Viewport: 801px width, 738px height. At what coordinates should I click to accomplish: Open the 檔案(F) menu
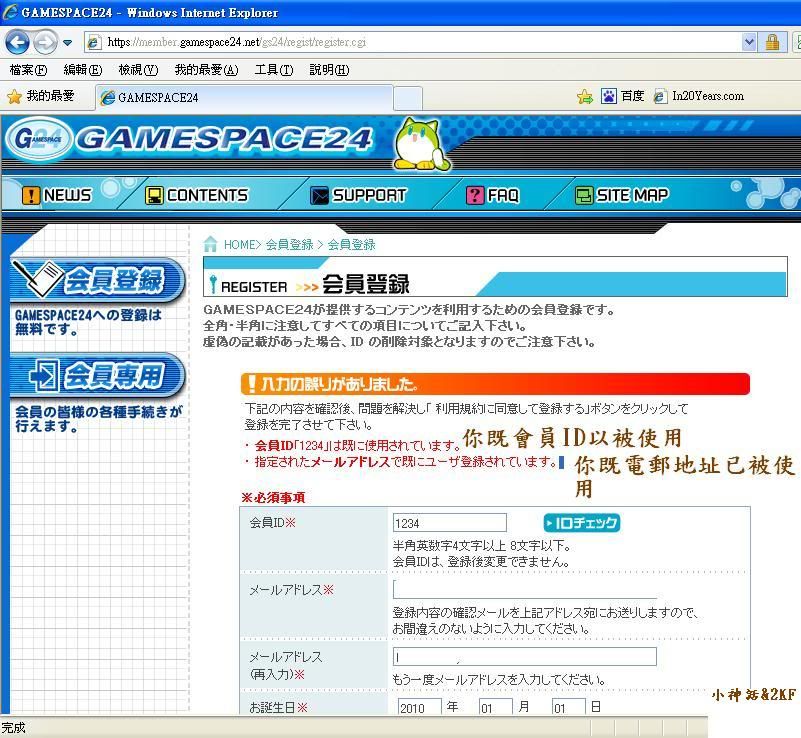coord(28,70)
